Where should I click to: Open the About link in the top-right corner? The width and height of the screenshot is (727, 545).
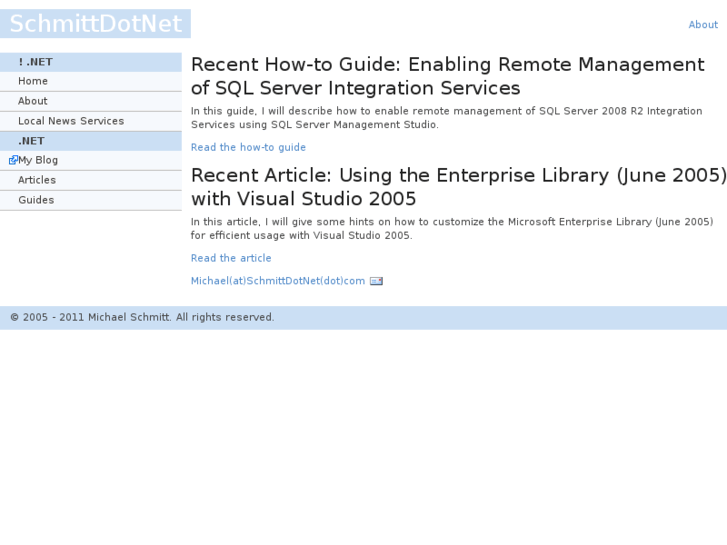pos(703,25)
